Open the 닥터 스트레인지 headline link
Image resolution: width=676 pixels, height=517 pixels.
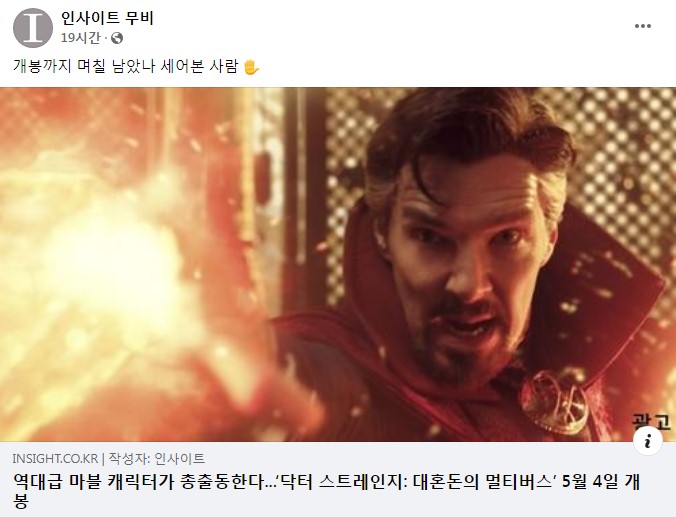(x=326, y=491)
